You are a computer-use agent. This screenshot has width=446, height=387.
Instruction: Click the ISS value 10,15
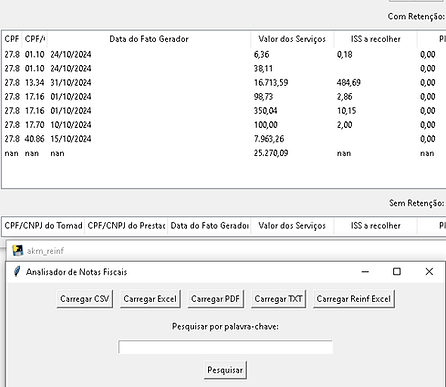pyautogui.click(x=346, y=111)
